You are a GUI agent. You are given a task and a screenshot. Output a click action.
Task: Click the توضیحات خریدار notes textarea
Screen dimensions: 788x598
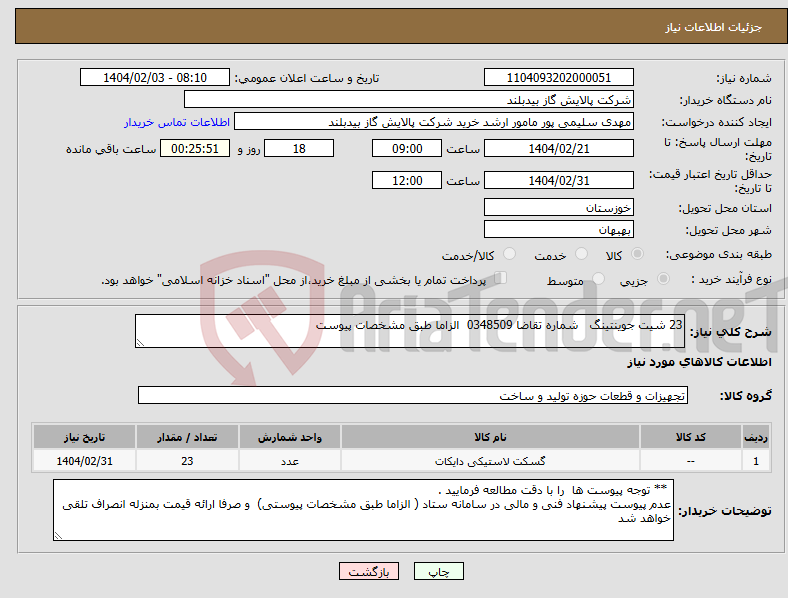[363, 510]
